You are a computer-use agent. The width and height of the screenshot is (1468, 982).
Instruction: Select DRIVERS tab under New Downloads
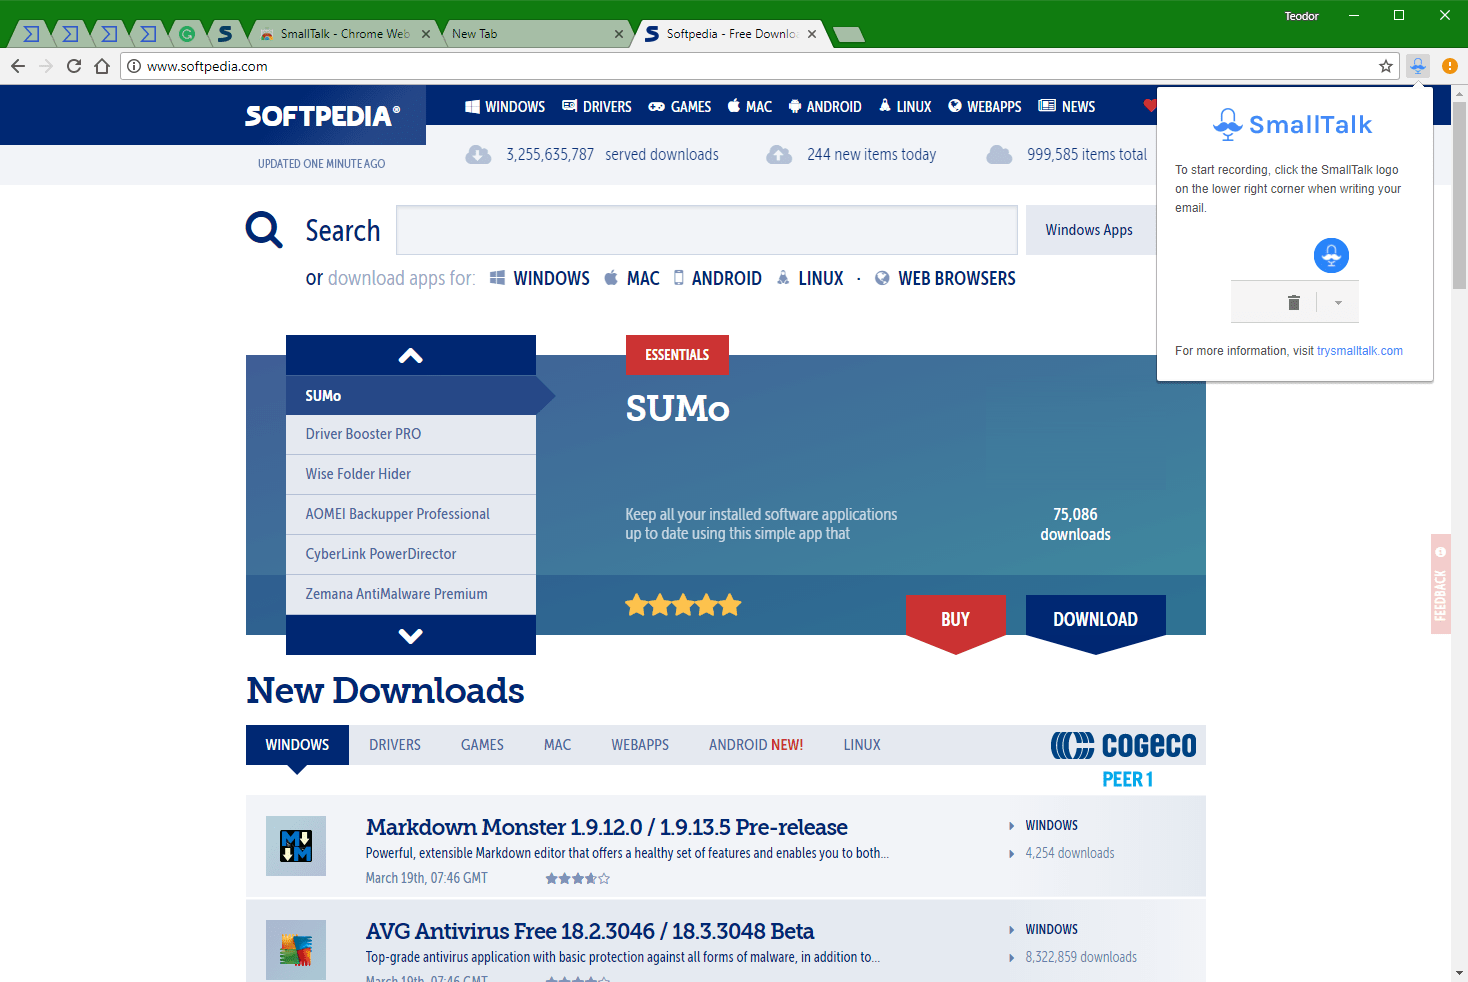pos(395,745)
